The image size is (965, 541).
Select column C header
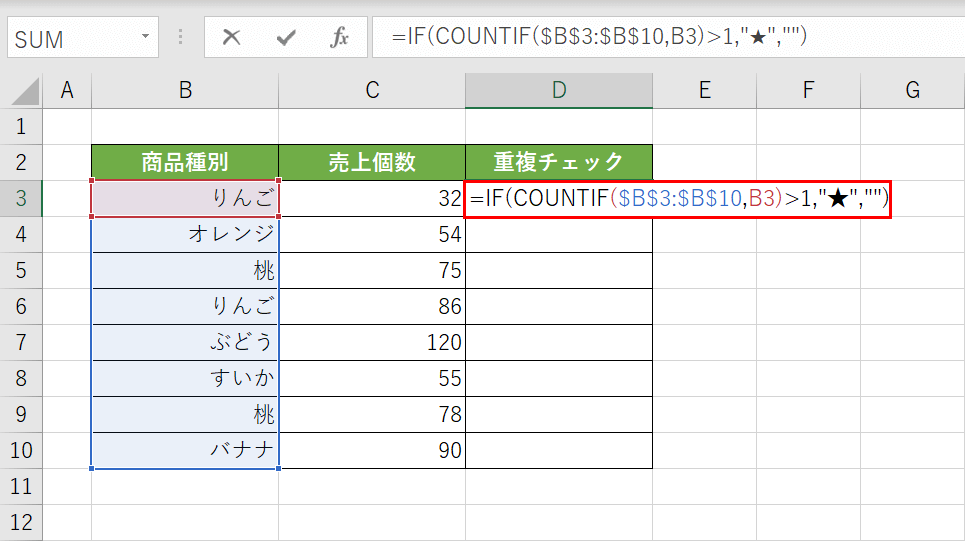(x=372, y=91)
